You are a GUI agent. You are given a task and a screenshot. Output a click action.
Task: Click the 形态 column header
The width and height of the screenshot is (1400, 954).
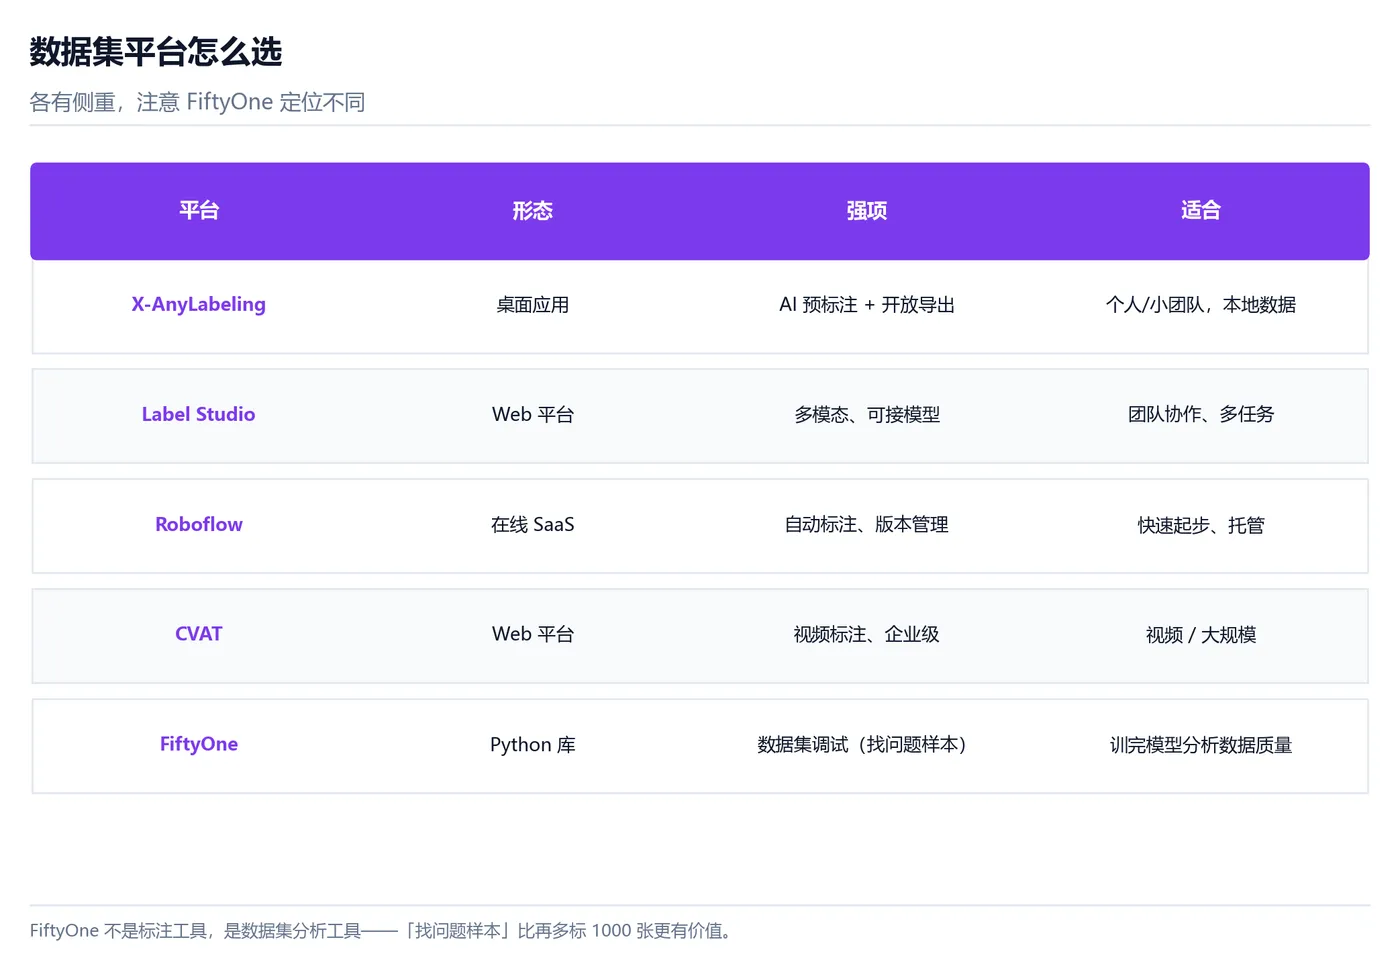point(533,210)
